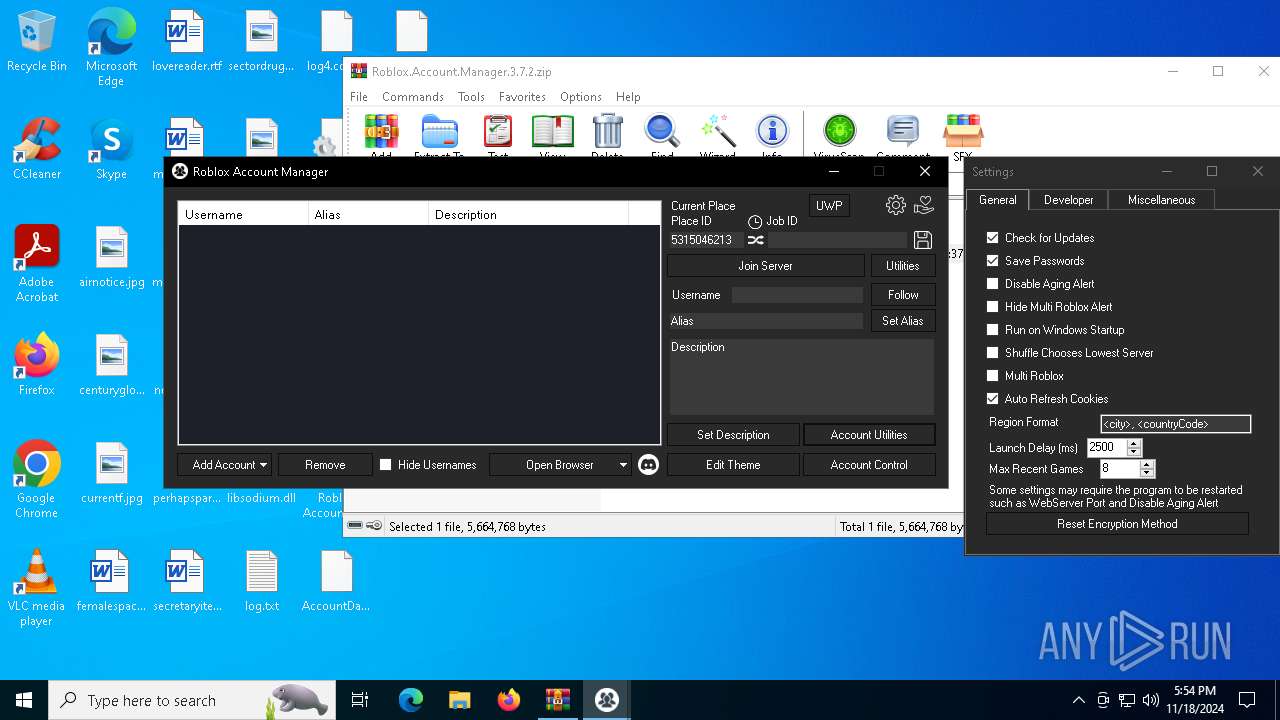Click Set Description button
Viewport: 1280px width, 720px height.
733,435
